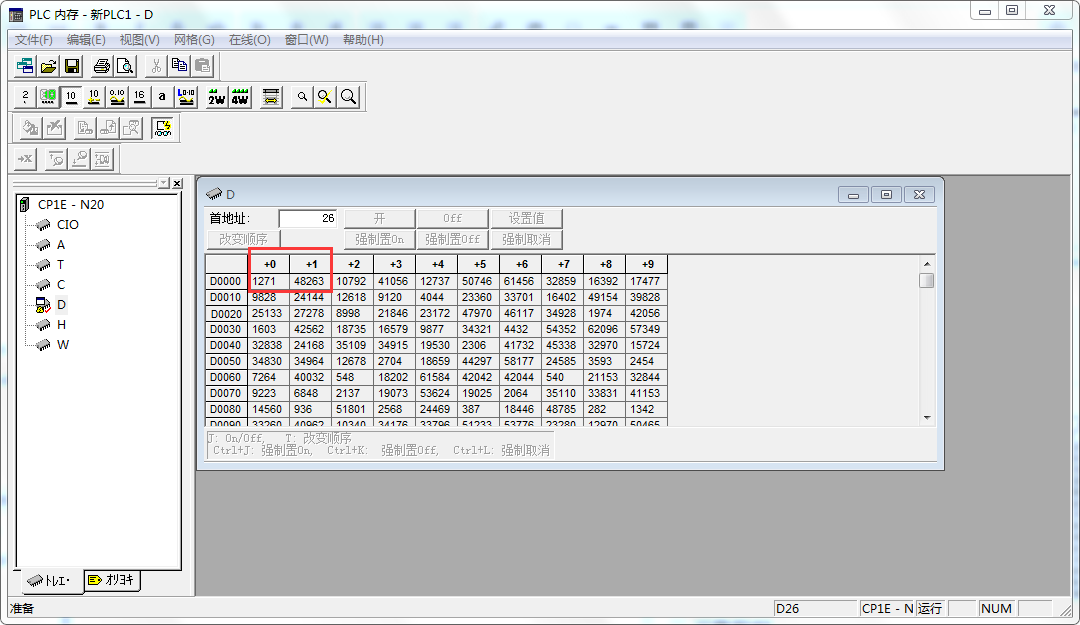Image resolution: width=1080 pixels, height=625 pixels.
Task: Click the yellow tag tab below the tree
Action: tap(112, 580)
